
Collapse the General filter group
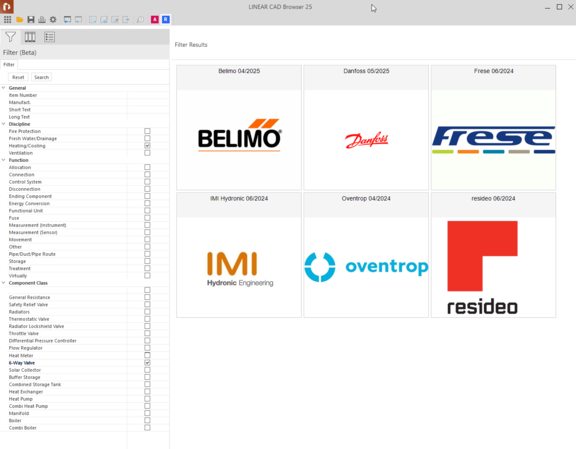pos(4,88)
